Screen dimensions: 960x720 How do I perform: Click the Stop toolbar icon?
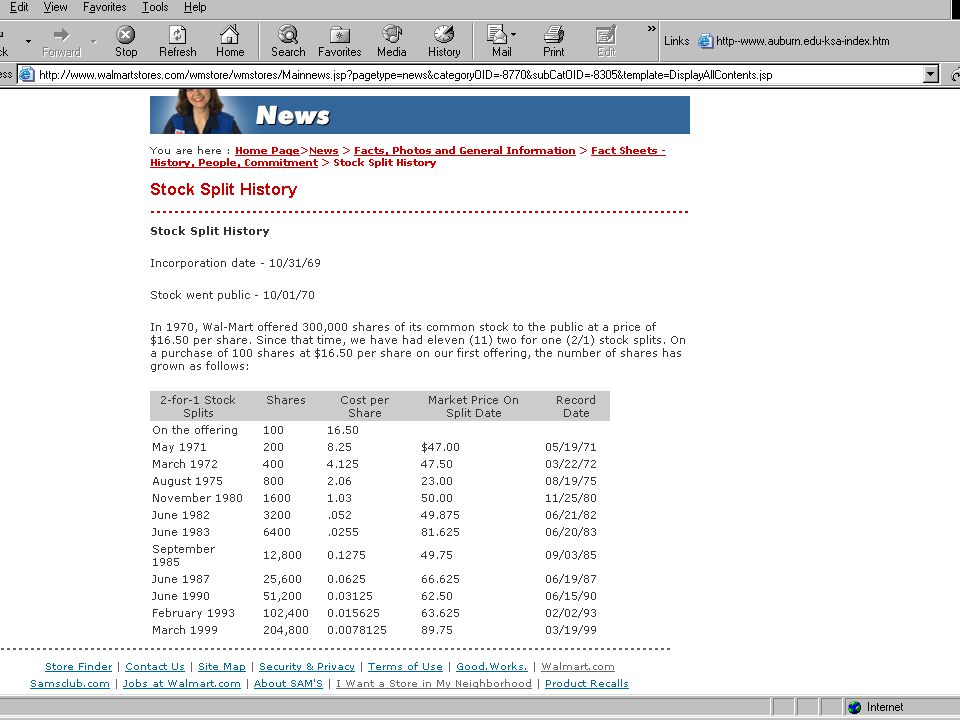click(x=126, y=34)
